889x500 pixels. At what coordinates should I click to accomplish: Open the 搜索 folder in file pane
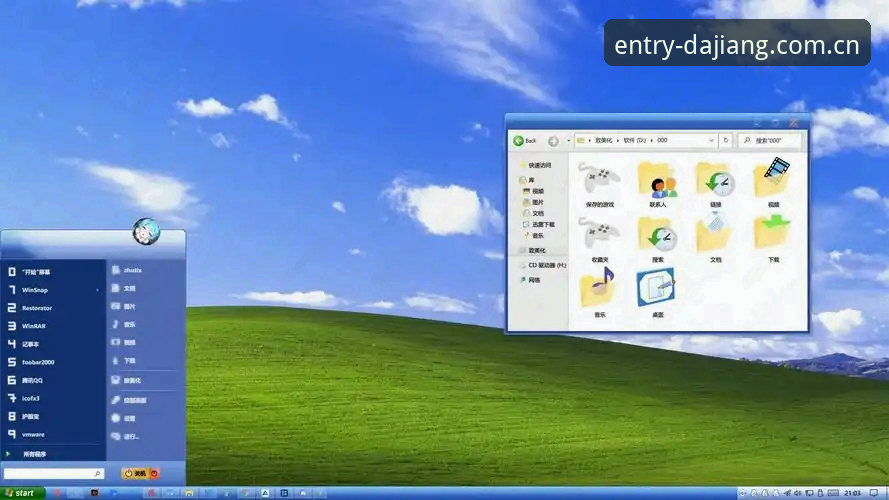[657, 239]
